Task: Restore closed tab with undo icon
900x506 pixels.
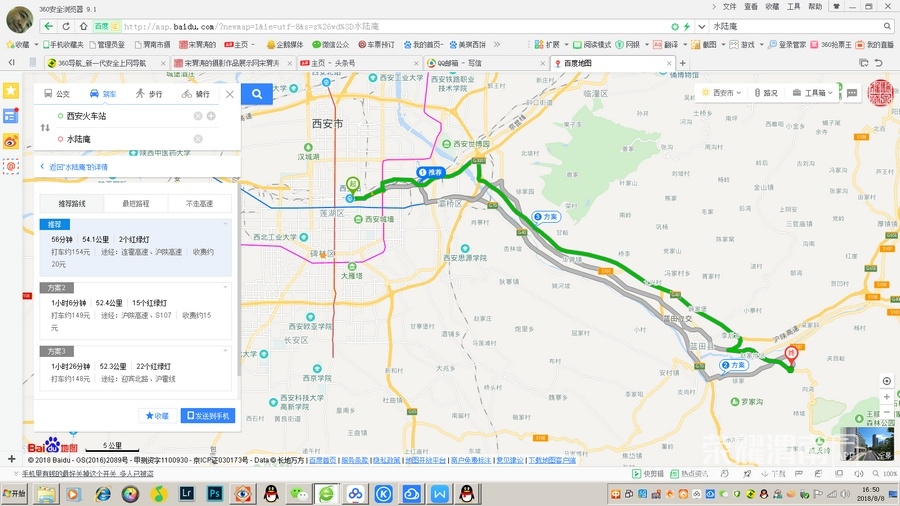Action: [x=879, y=63]
